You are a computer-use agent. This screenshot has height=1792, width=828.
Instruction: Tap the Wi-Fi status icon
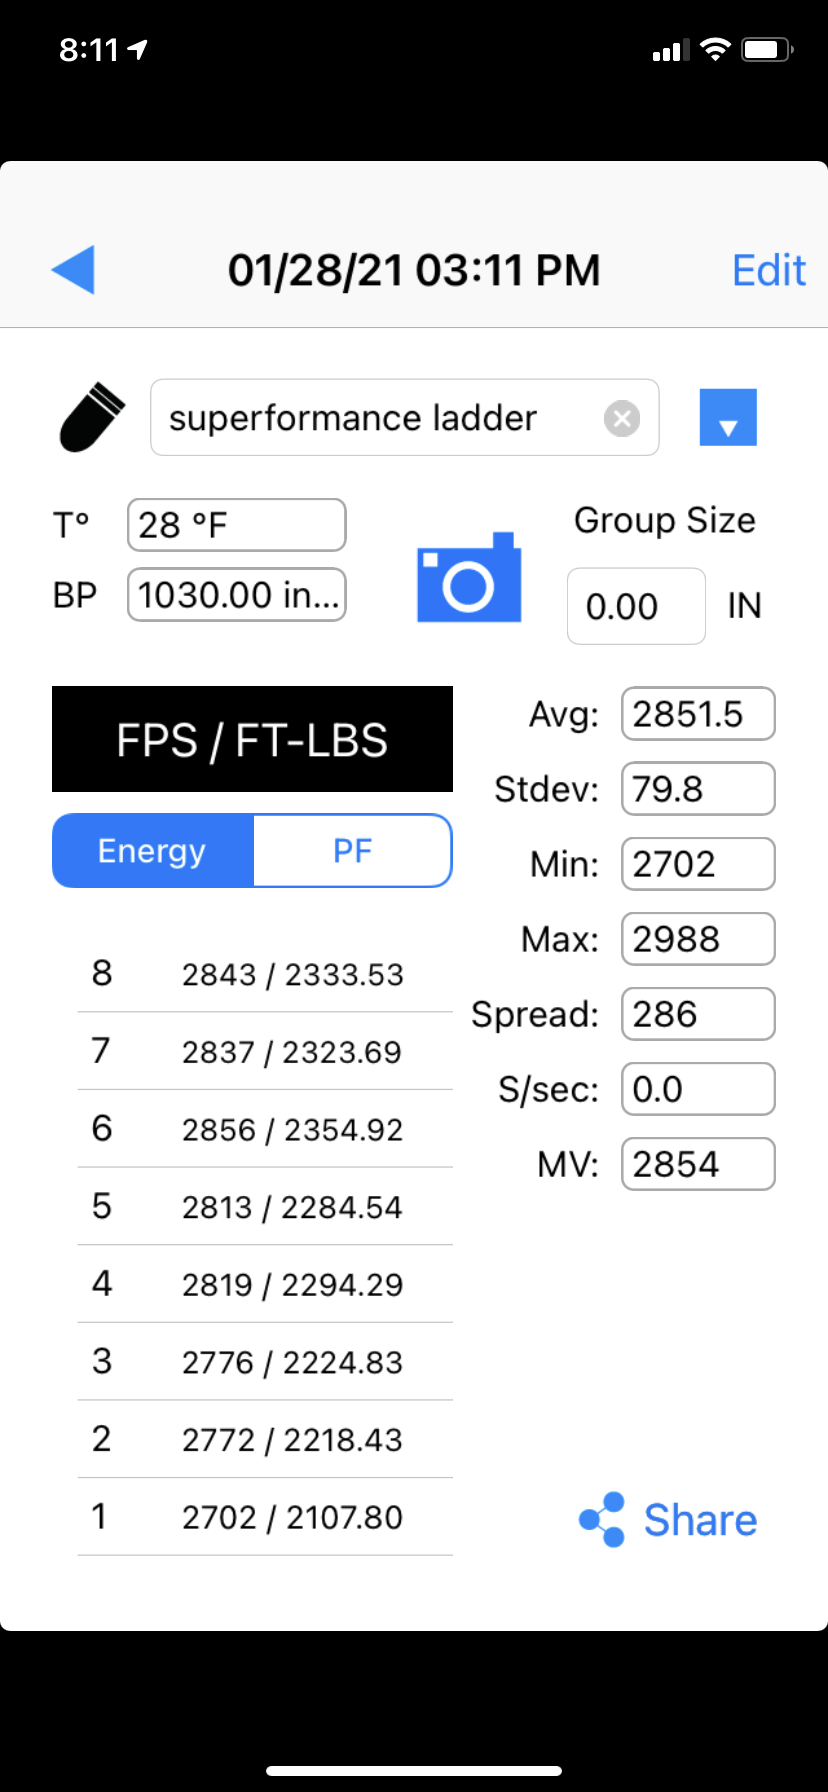715,50
